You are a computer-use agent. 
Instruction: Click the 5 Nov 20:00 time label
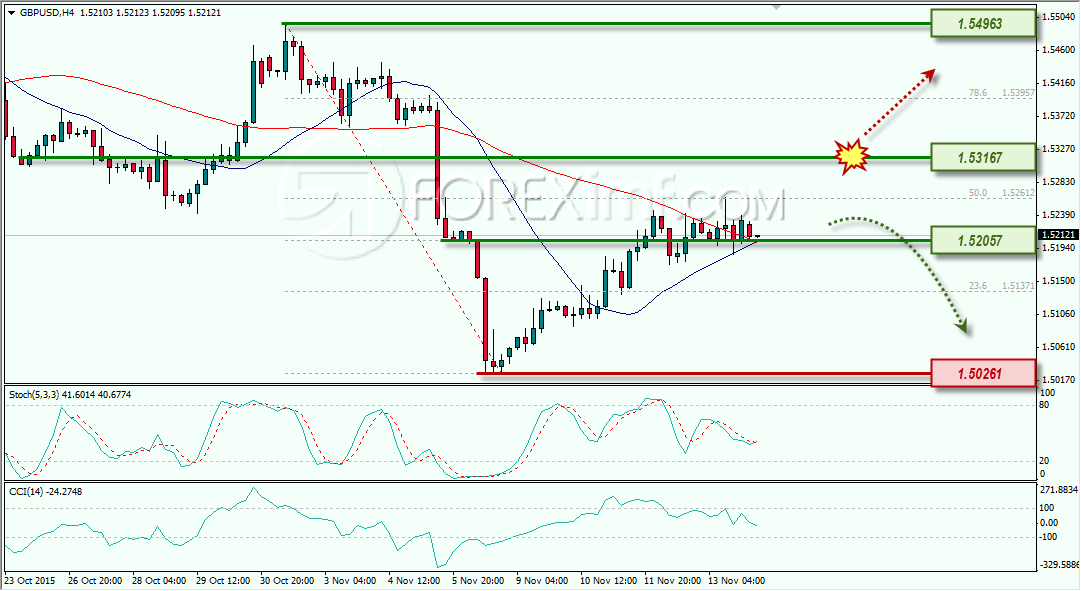coord(478,581)
